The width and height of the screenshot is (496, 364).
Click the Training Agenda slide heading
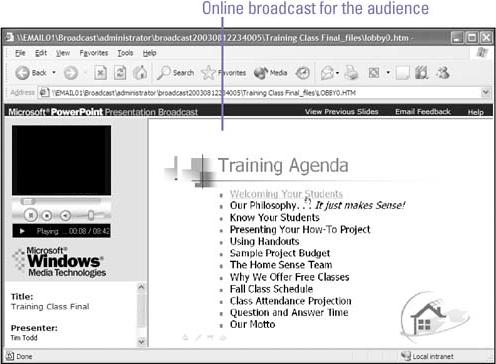tap(283, 165)
